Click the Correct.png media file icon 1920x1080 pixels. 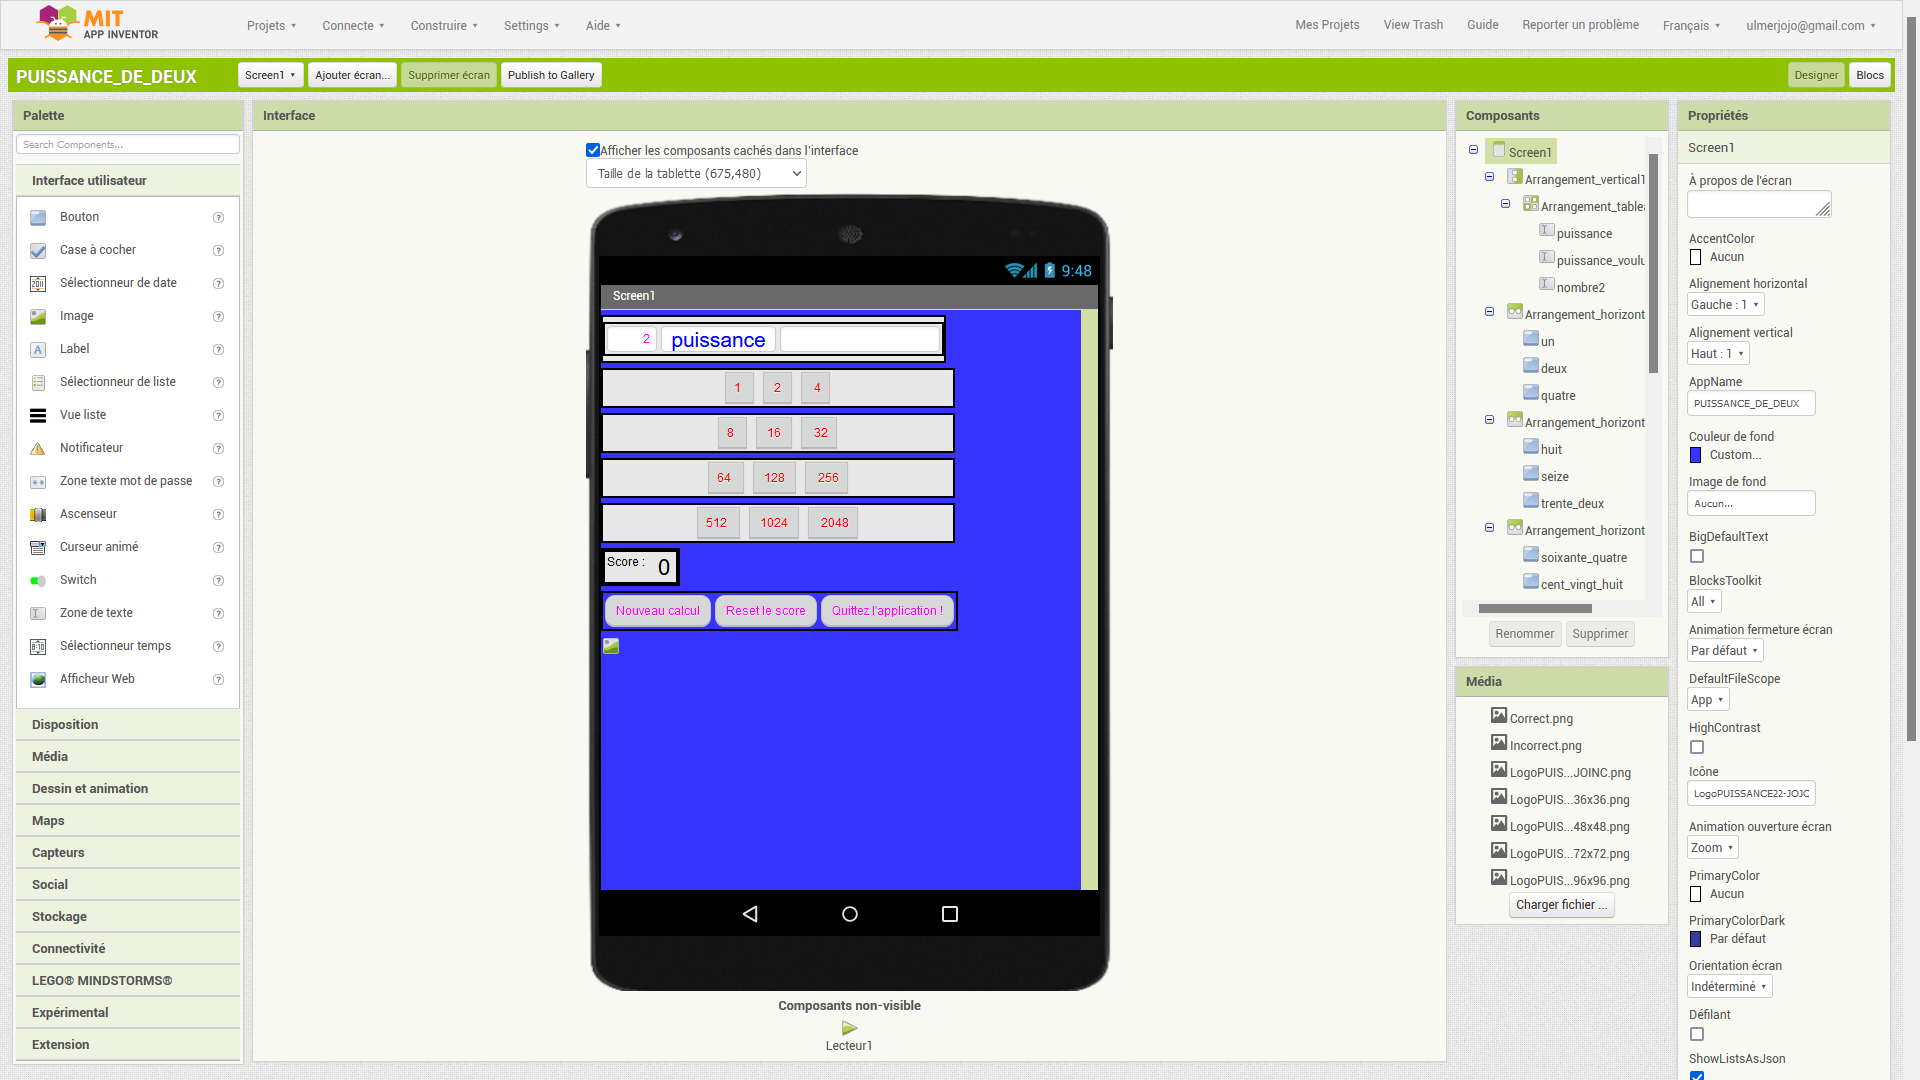1498,716
